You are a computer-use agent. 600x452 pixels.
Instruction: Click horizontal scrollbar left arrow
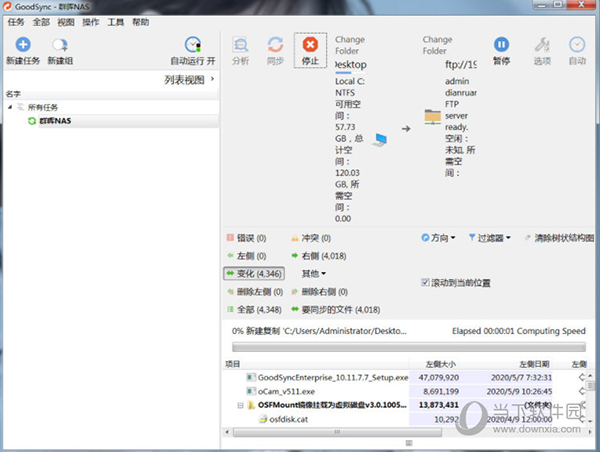point(227,432)
